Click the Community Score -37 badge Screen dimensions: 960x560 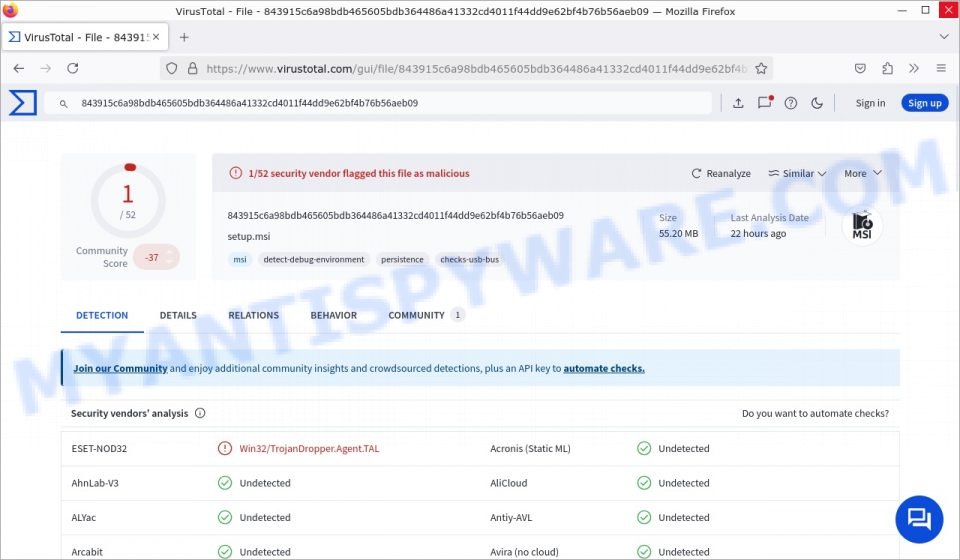point(156,257)
